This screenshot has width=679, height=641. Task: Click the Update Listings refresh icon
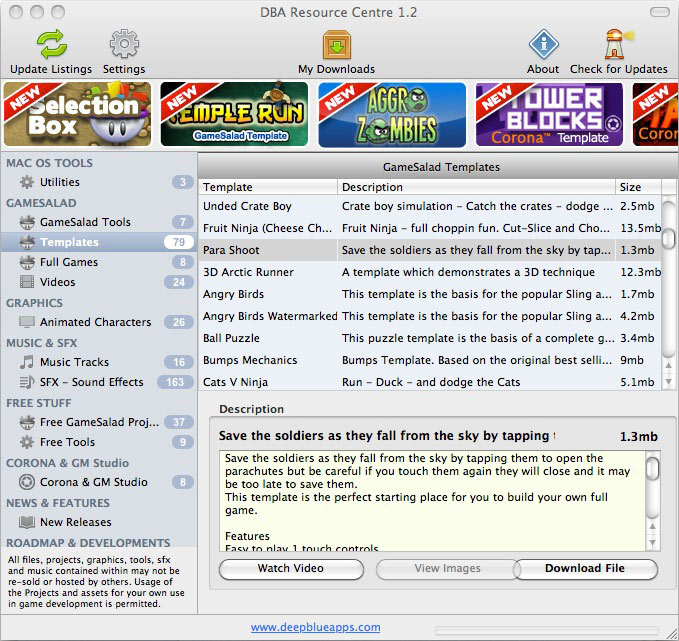[52, 44]
